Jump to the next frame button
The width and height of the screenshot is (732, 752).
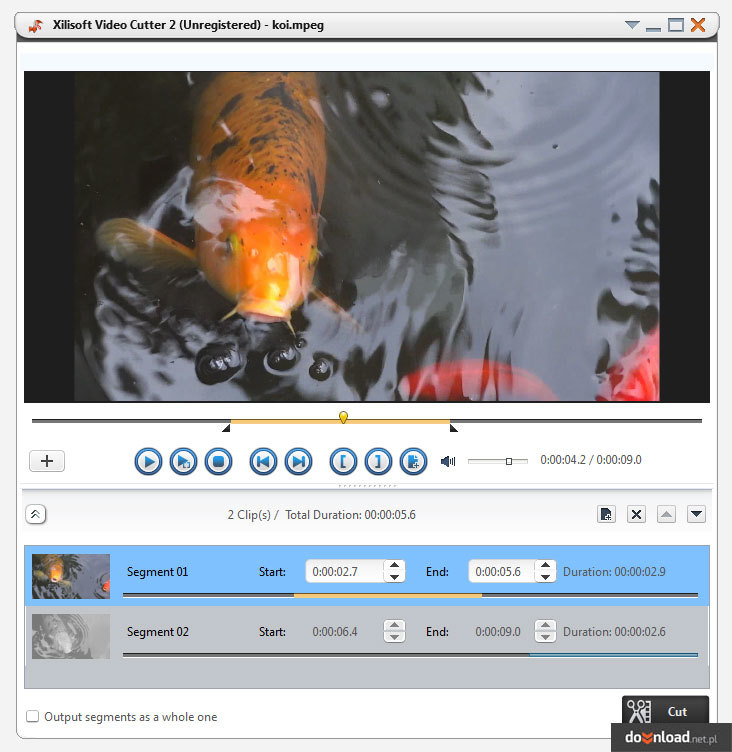298,461
